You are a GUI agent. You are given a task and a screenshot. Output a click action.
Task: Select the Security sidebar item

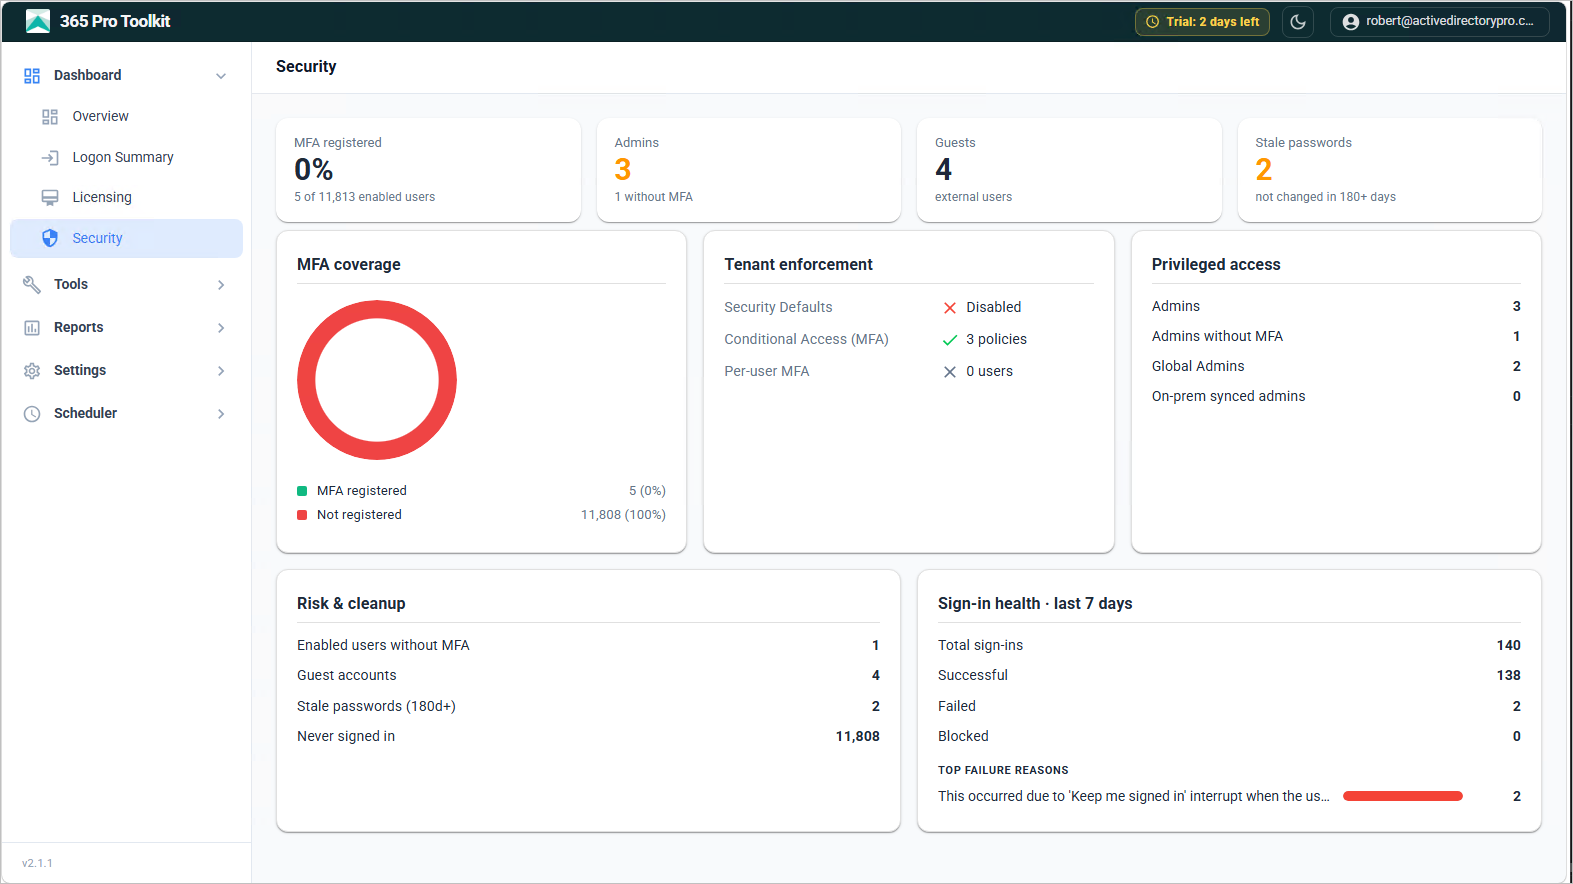point(126,238)
